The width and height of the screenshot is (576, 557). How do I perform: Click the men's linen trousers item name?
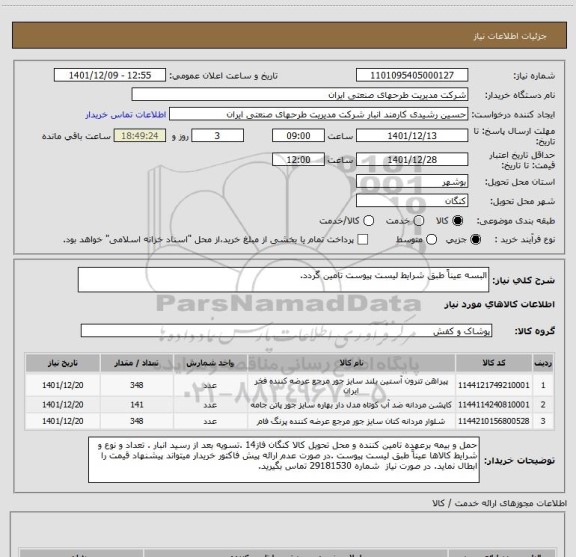(x=351, y=421)
